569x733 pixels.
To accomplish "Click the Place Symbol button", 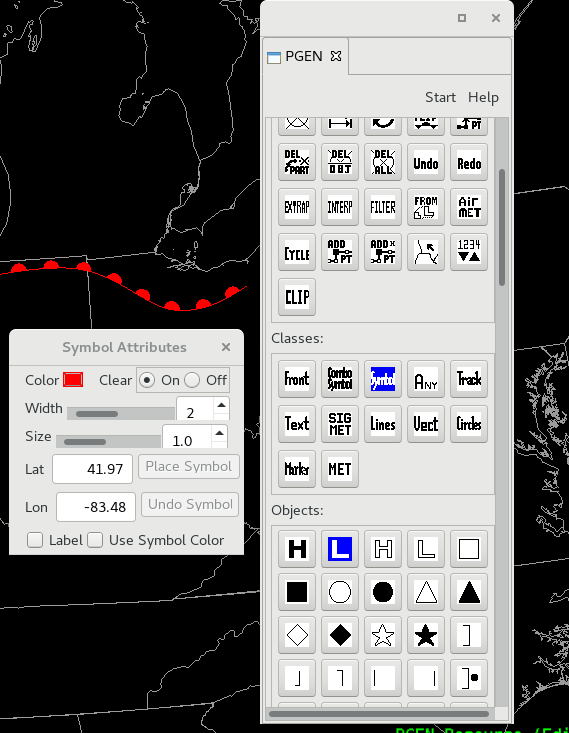I will click(x=189, y=467).
